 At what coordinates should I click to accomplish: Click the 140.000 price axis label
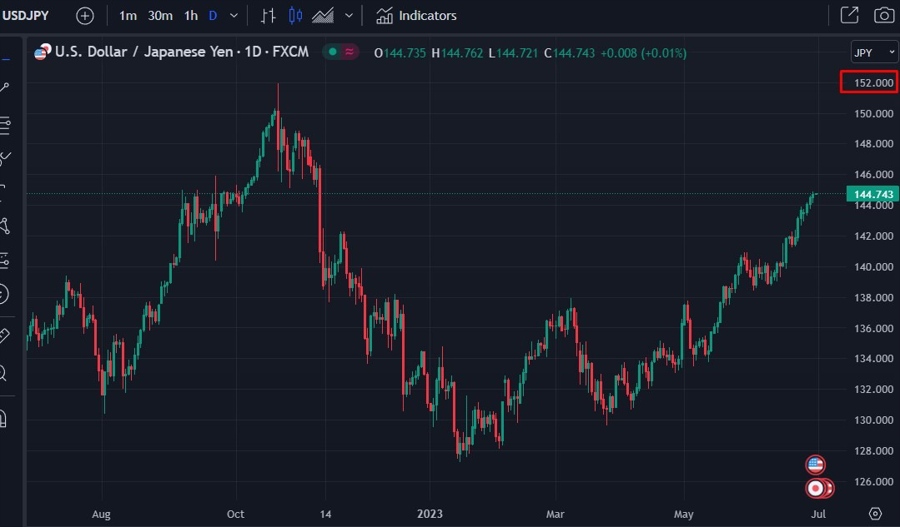click(x=873, y=267)
